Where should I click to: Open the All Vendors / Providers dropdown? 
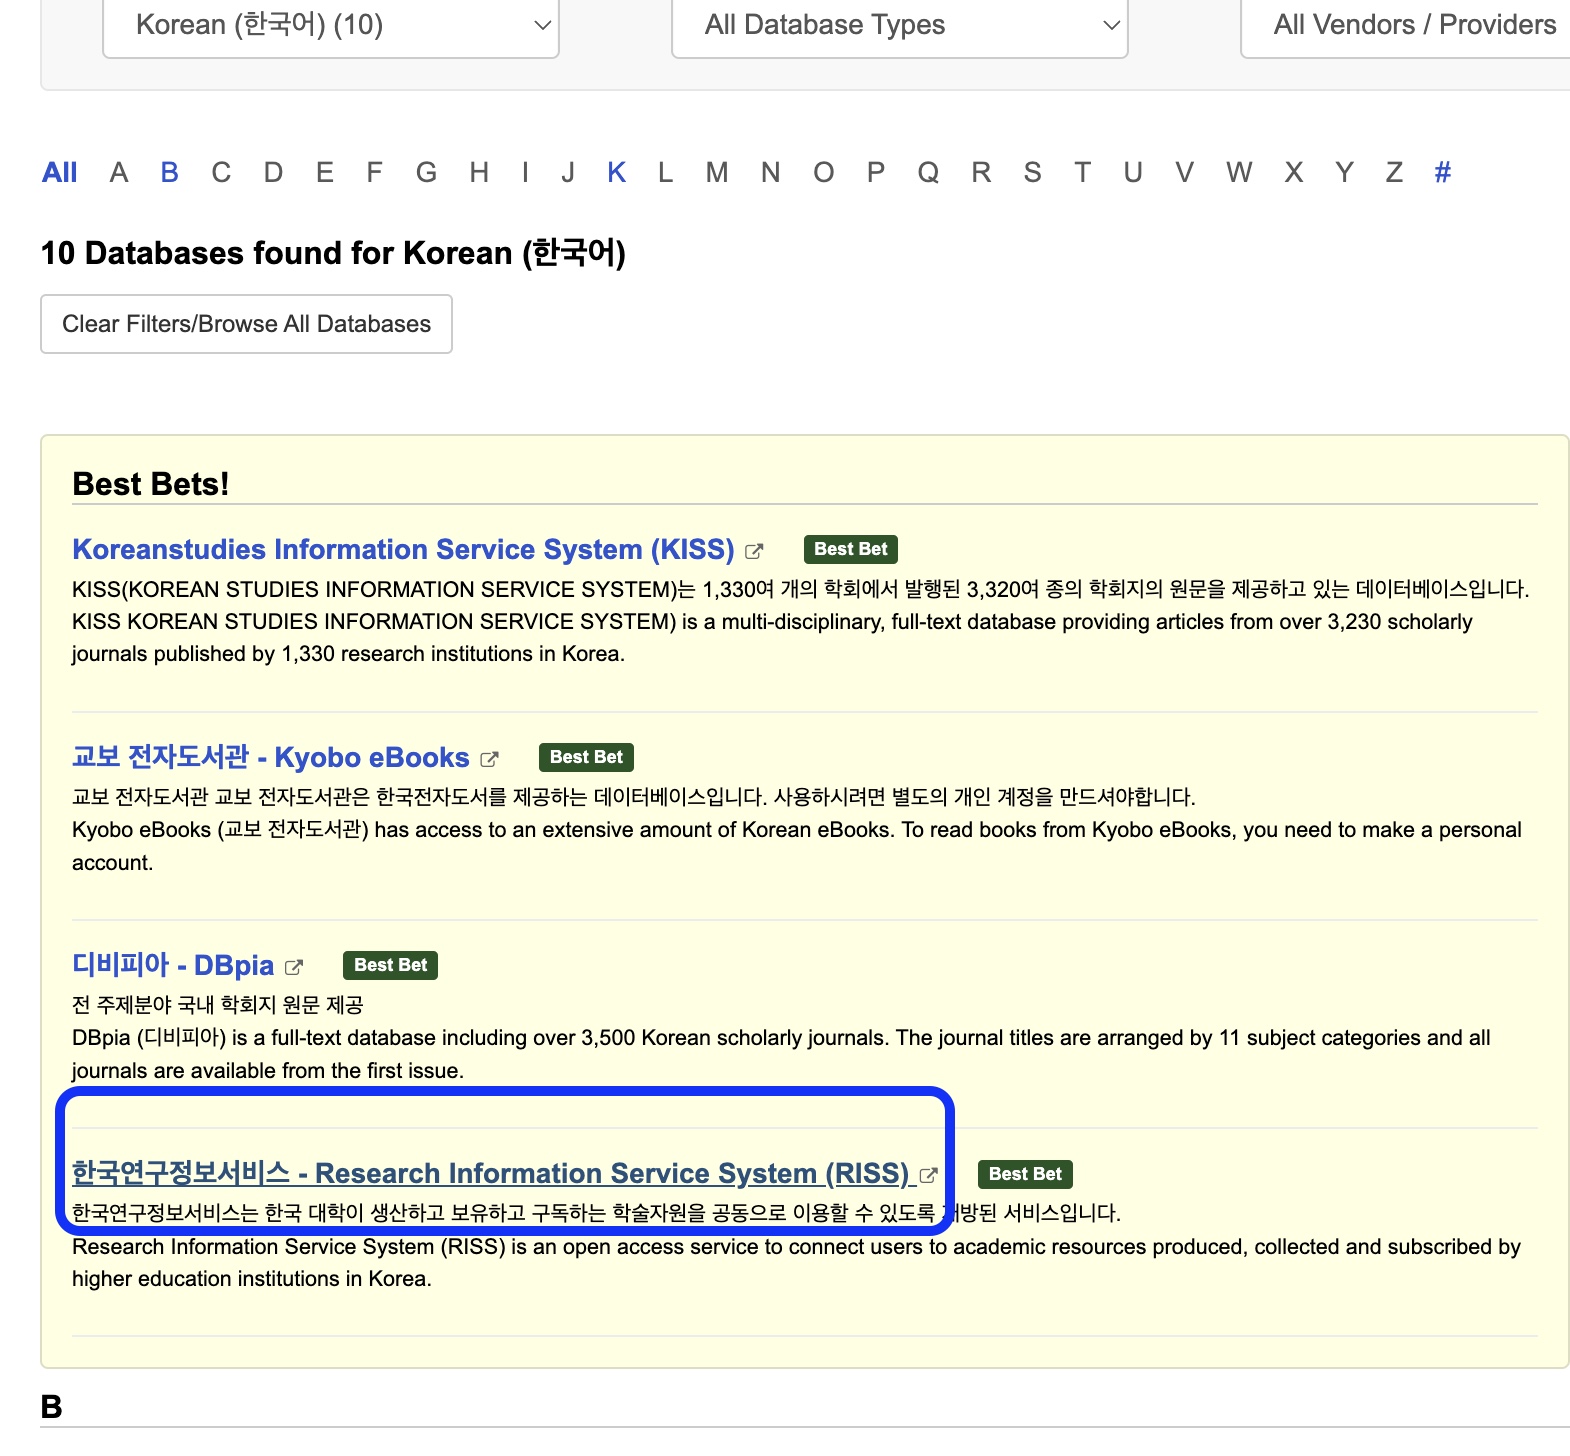click(1406, 26)
